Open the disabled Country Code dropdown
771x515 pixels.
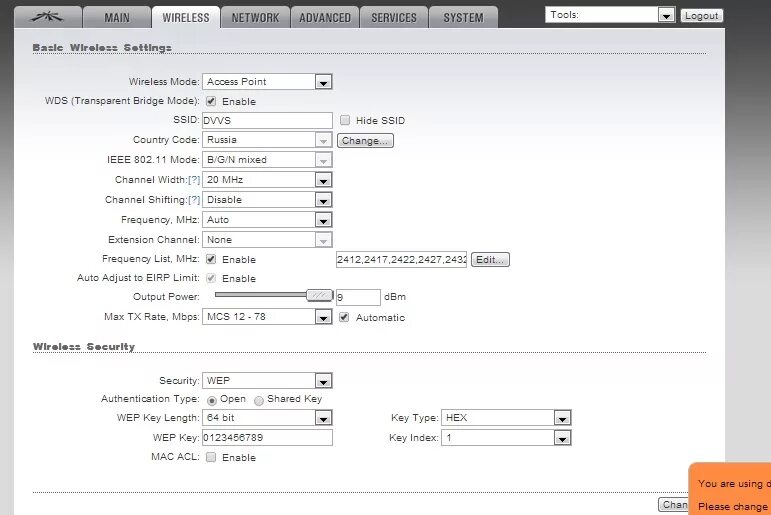coord(267,140)
